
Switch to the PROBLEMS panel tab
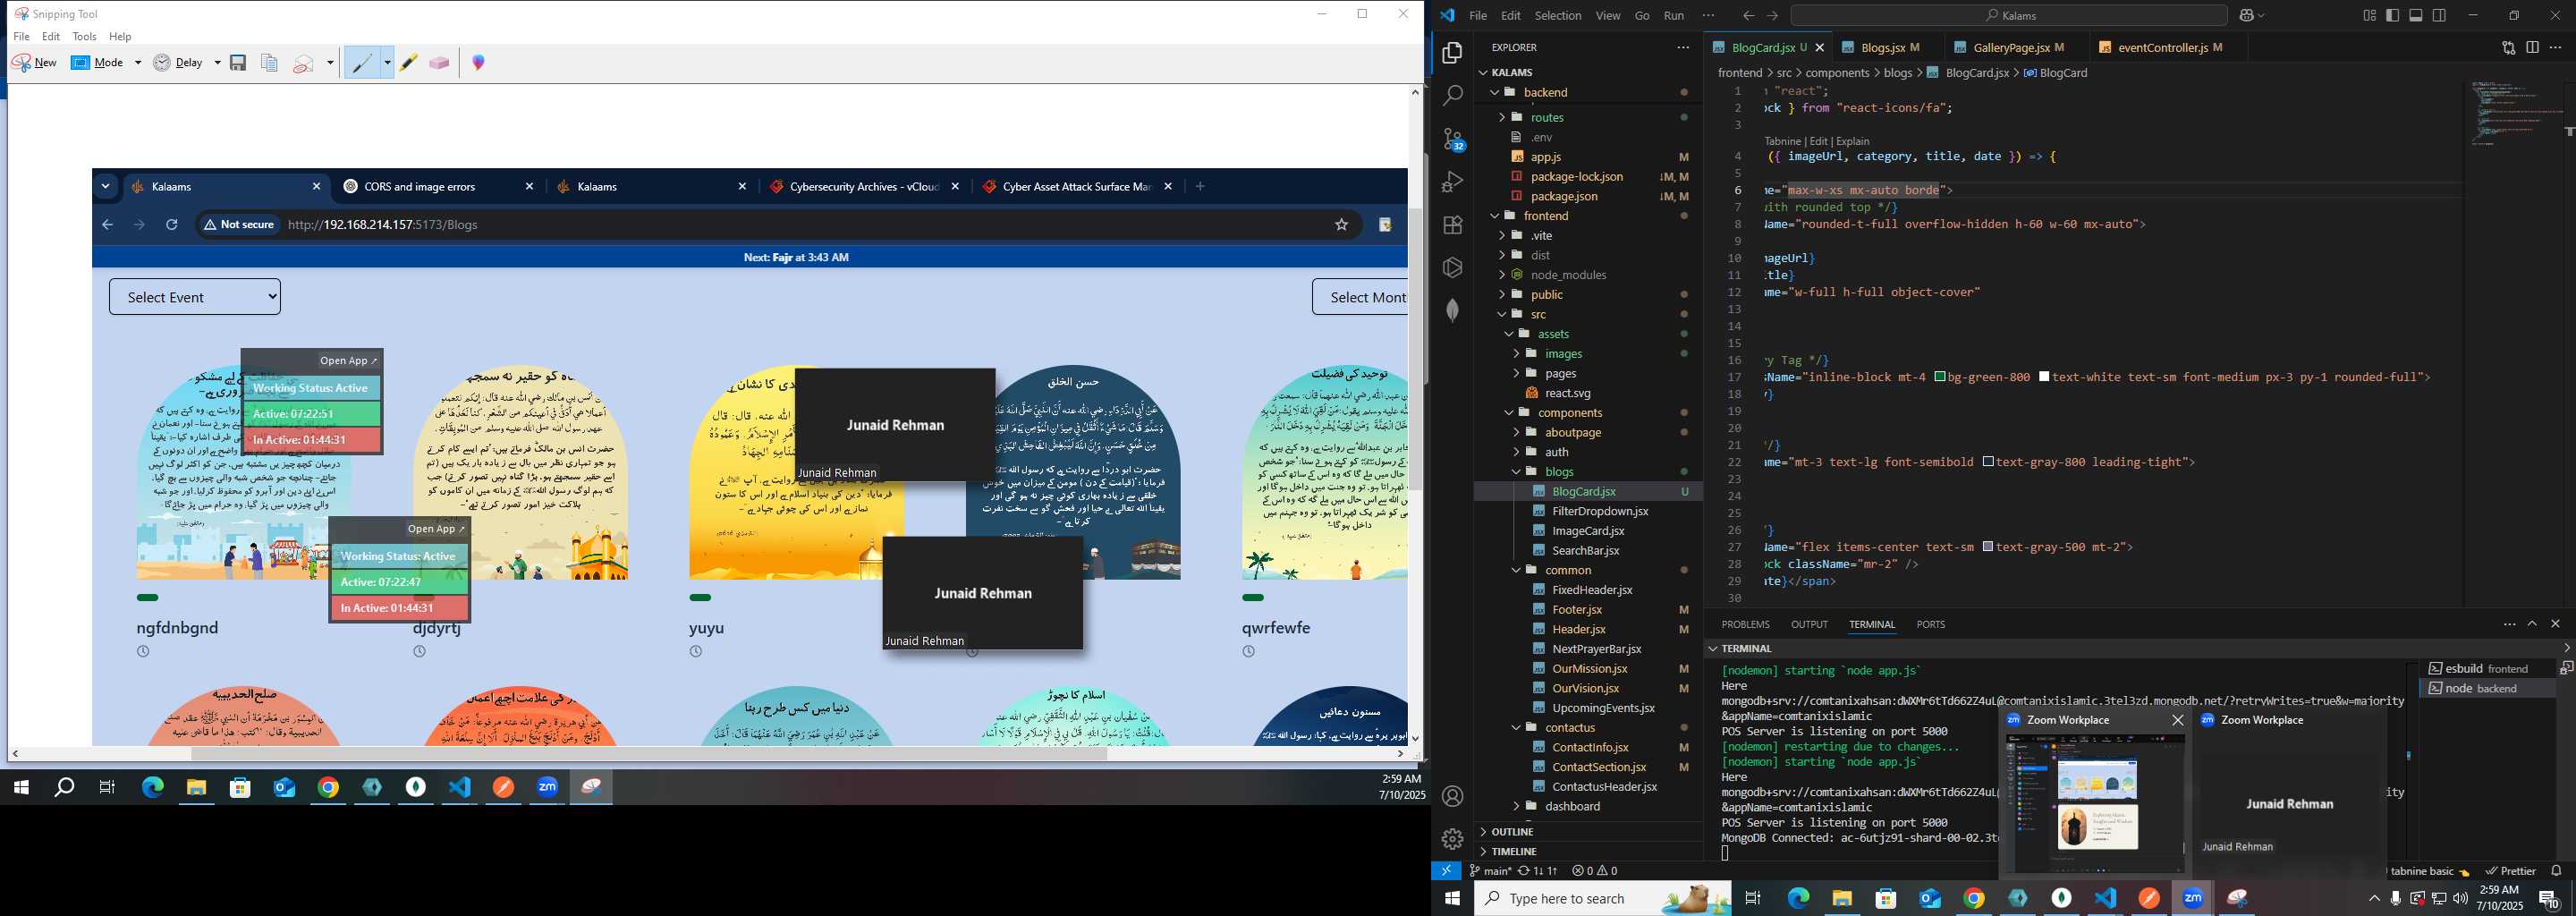tap(1745, 624)
